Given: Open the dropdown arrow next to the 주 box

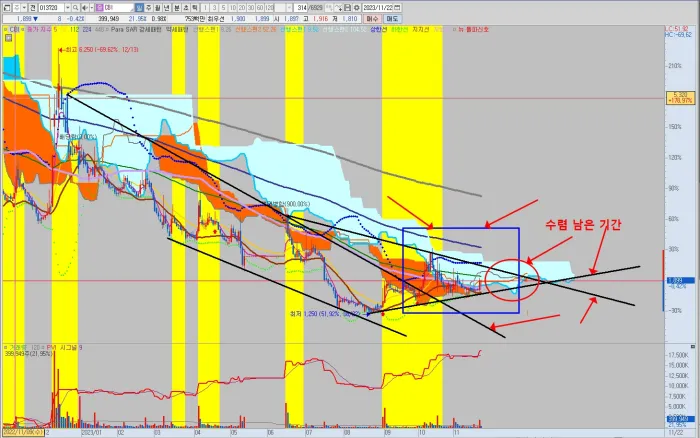Looking at the screenshot, I should point(24,8).
